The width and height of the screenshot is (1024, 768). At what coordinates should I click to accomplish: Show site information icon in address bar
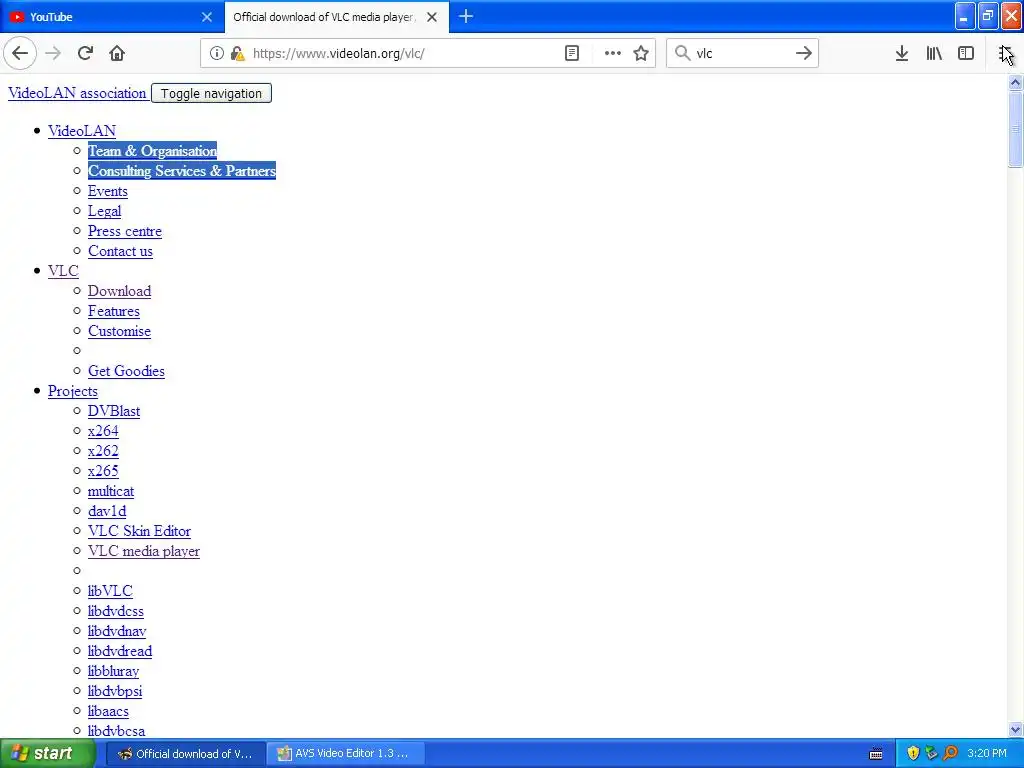217,53
